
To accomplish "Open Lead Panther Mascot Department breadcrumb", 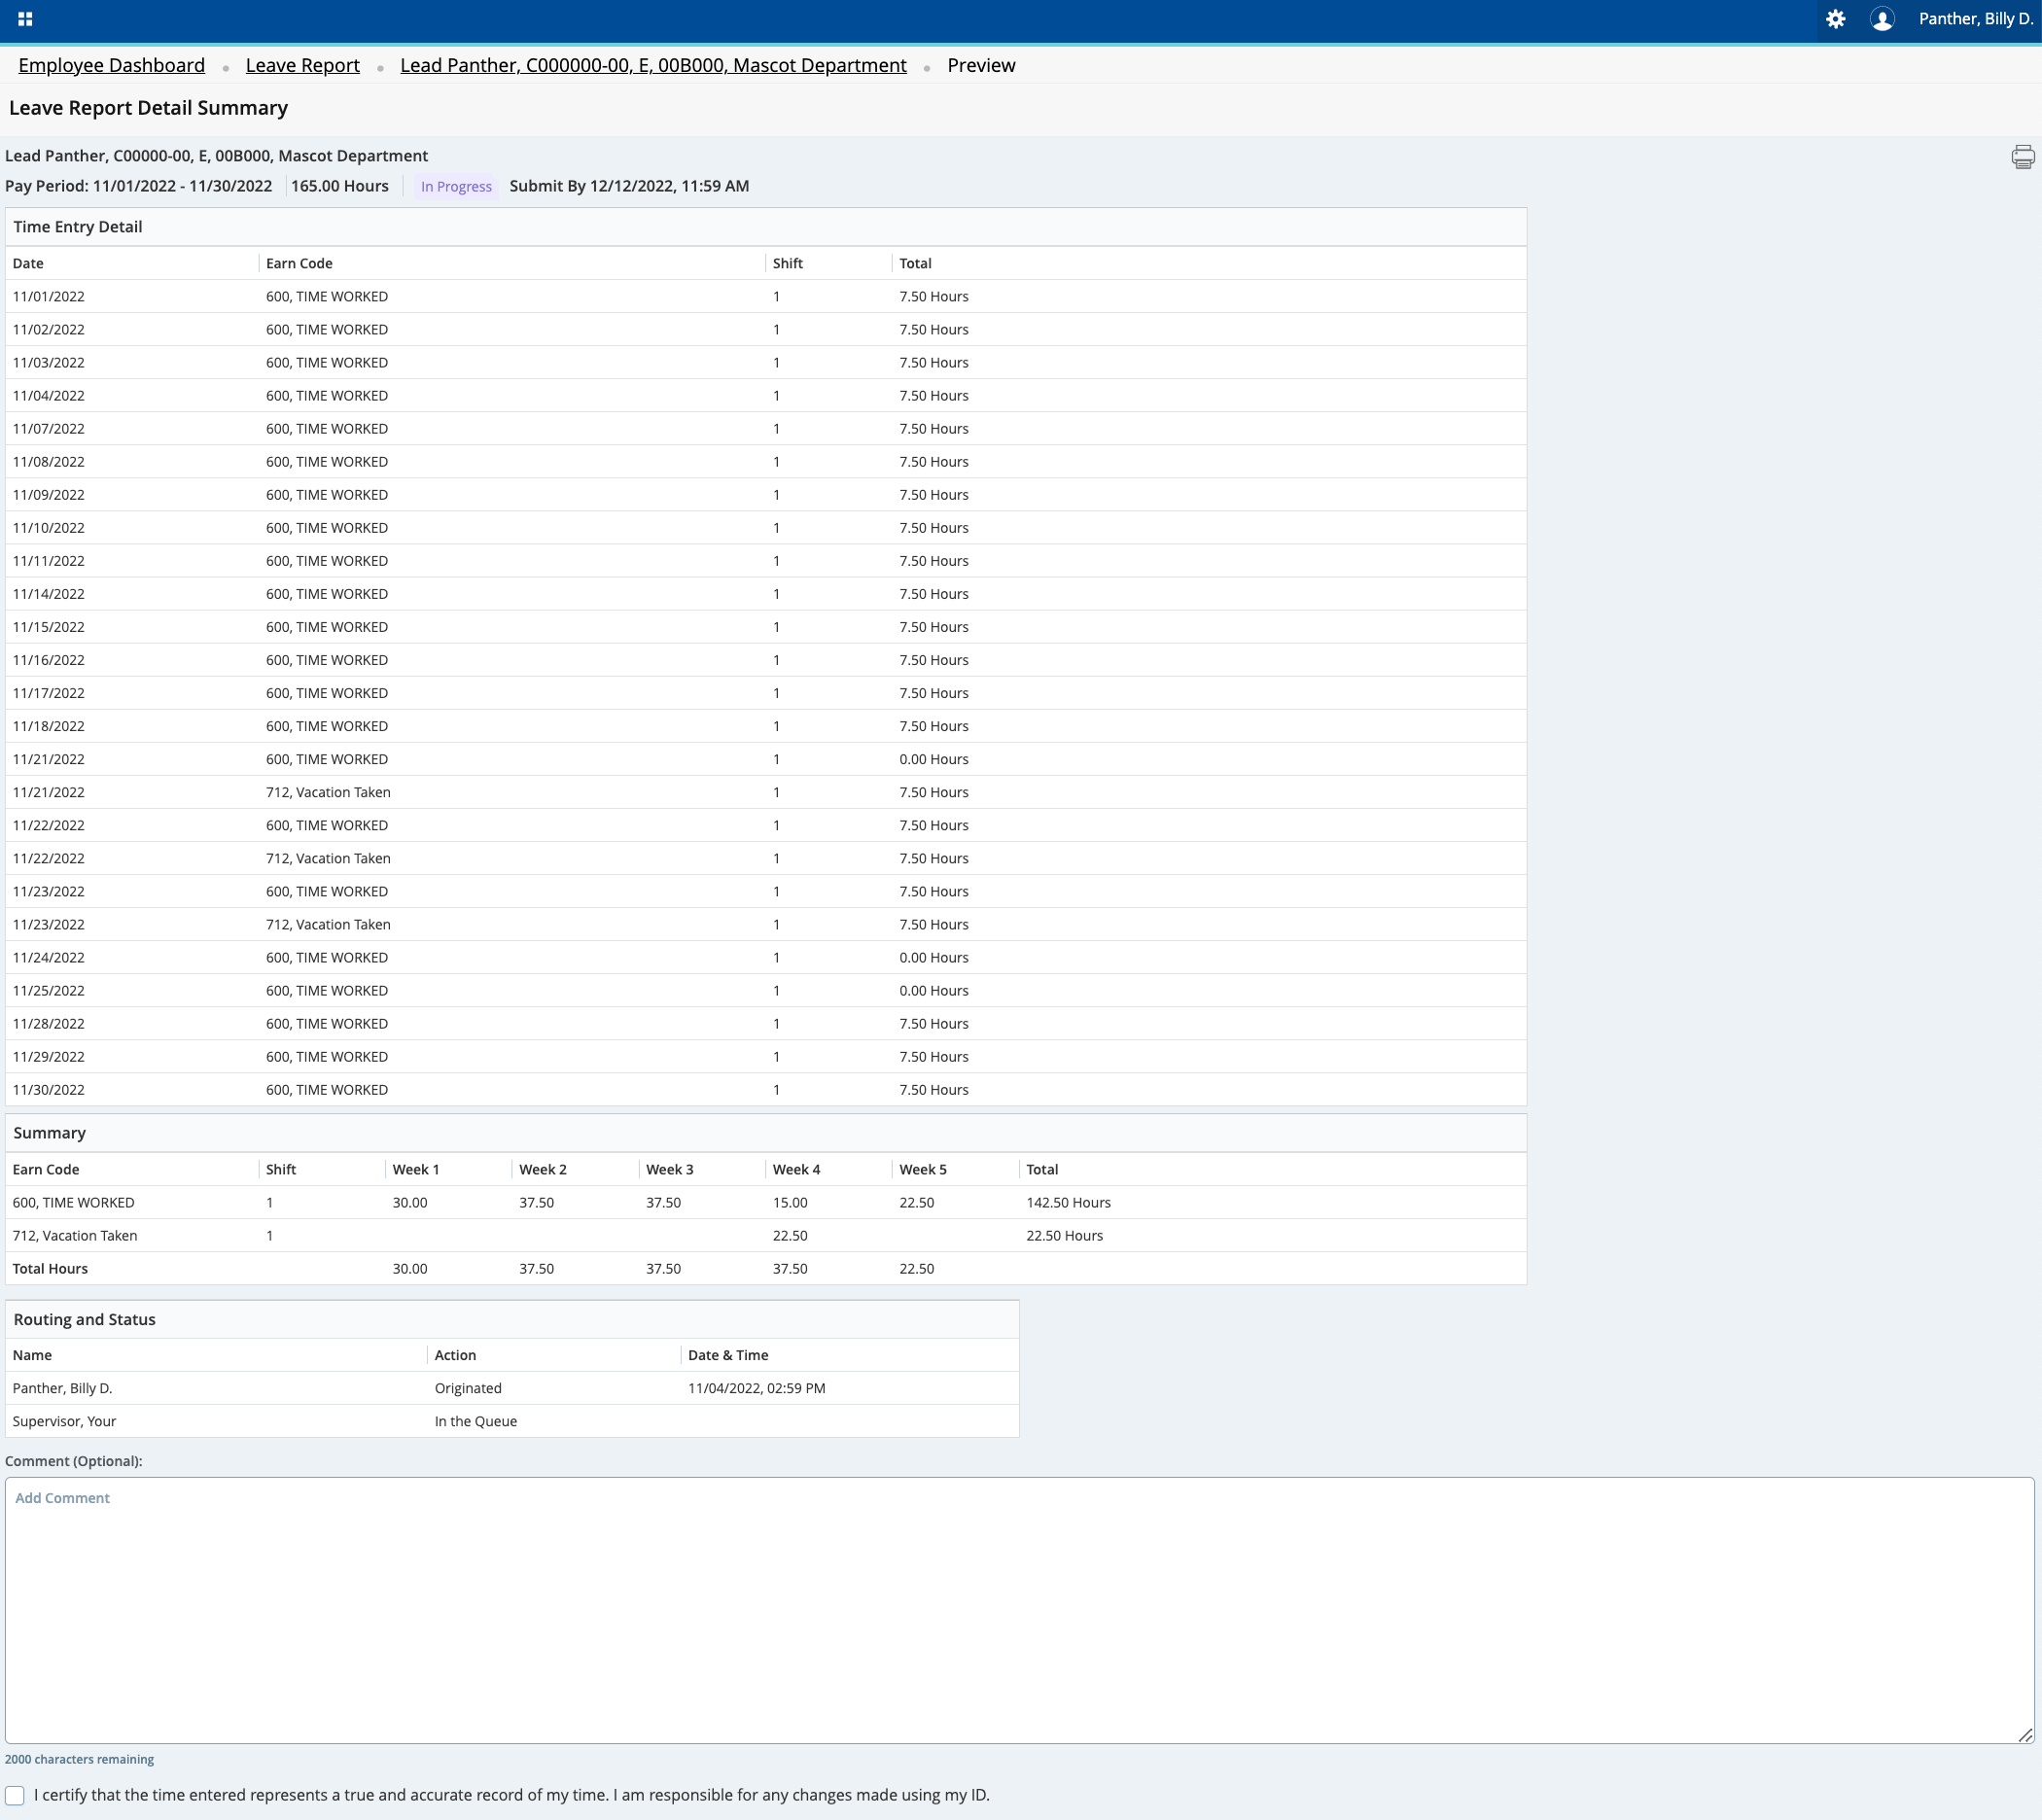I will (653, 66).
